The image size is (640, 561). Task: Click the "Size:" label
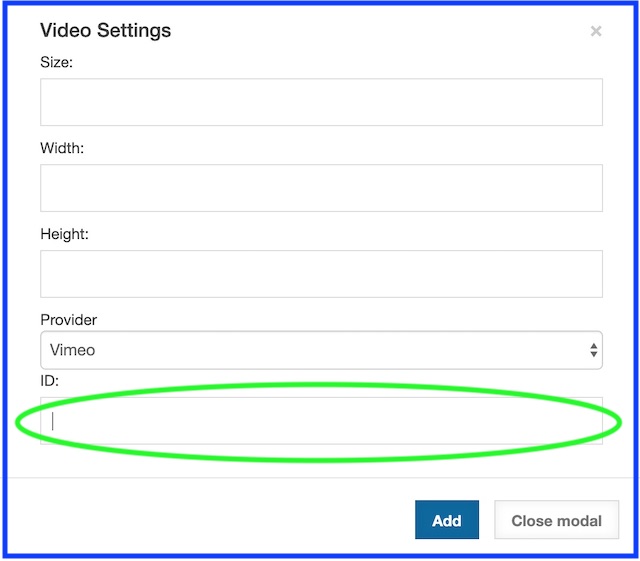[x=57, y=63]
